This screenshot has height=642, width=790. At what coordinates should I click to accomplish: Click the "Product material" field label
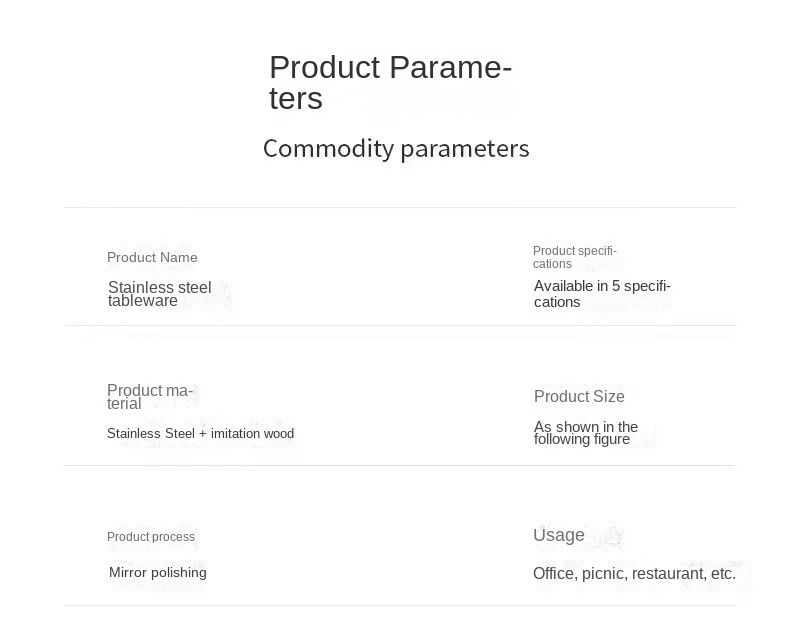(x=149, y=397)
